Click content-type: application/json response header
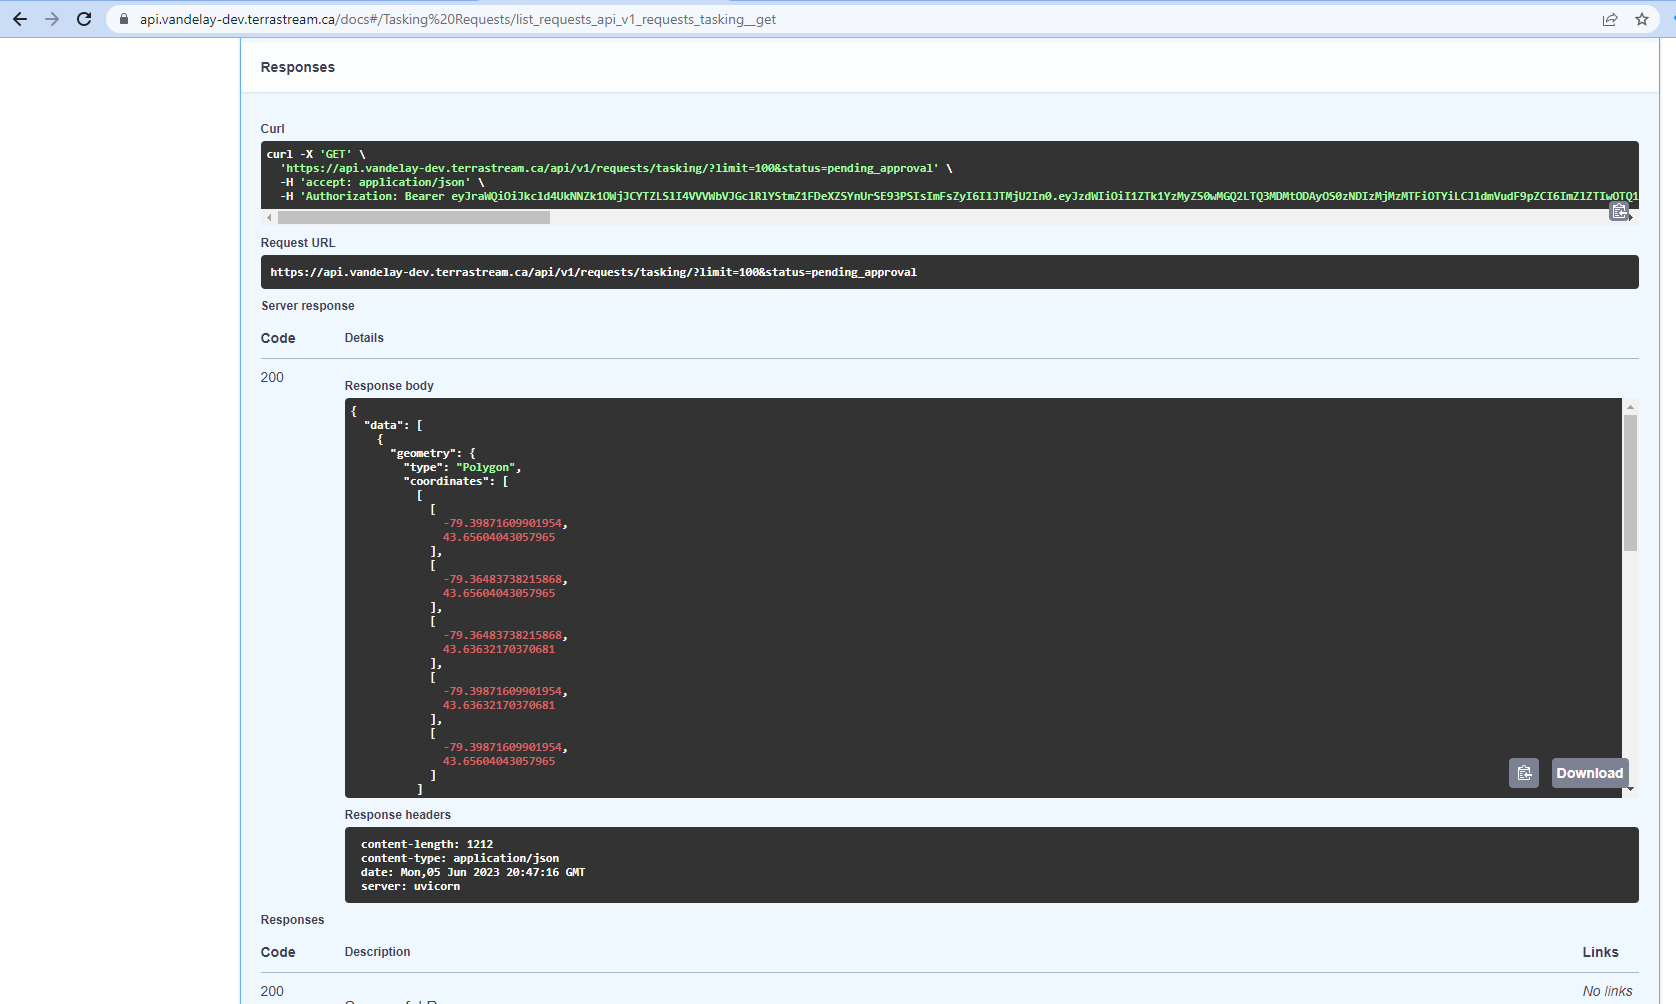Image resolution: width=1676 pixels, height=1004 pixels. pos(460,858)
